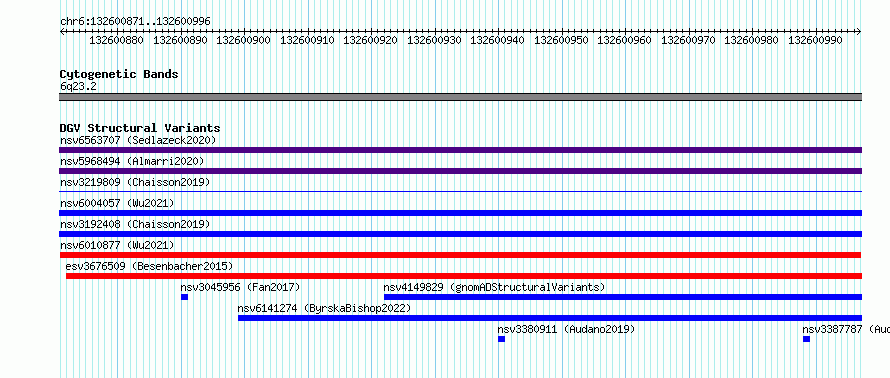The height and width of the screenshot is (378, 890).
Task: Click ruler position 132600980
Action: 752,41
